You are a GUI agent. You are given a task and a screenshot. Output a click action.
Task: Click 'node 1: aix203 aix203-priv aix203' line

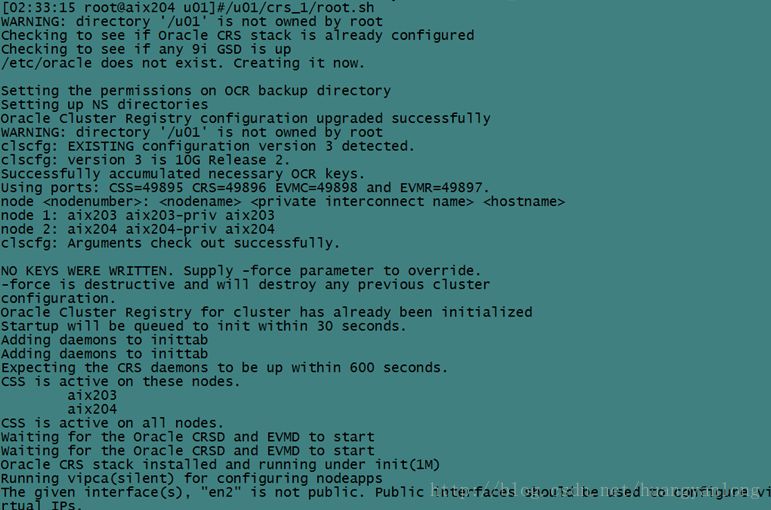[x=137, y=215]
